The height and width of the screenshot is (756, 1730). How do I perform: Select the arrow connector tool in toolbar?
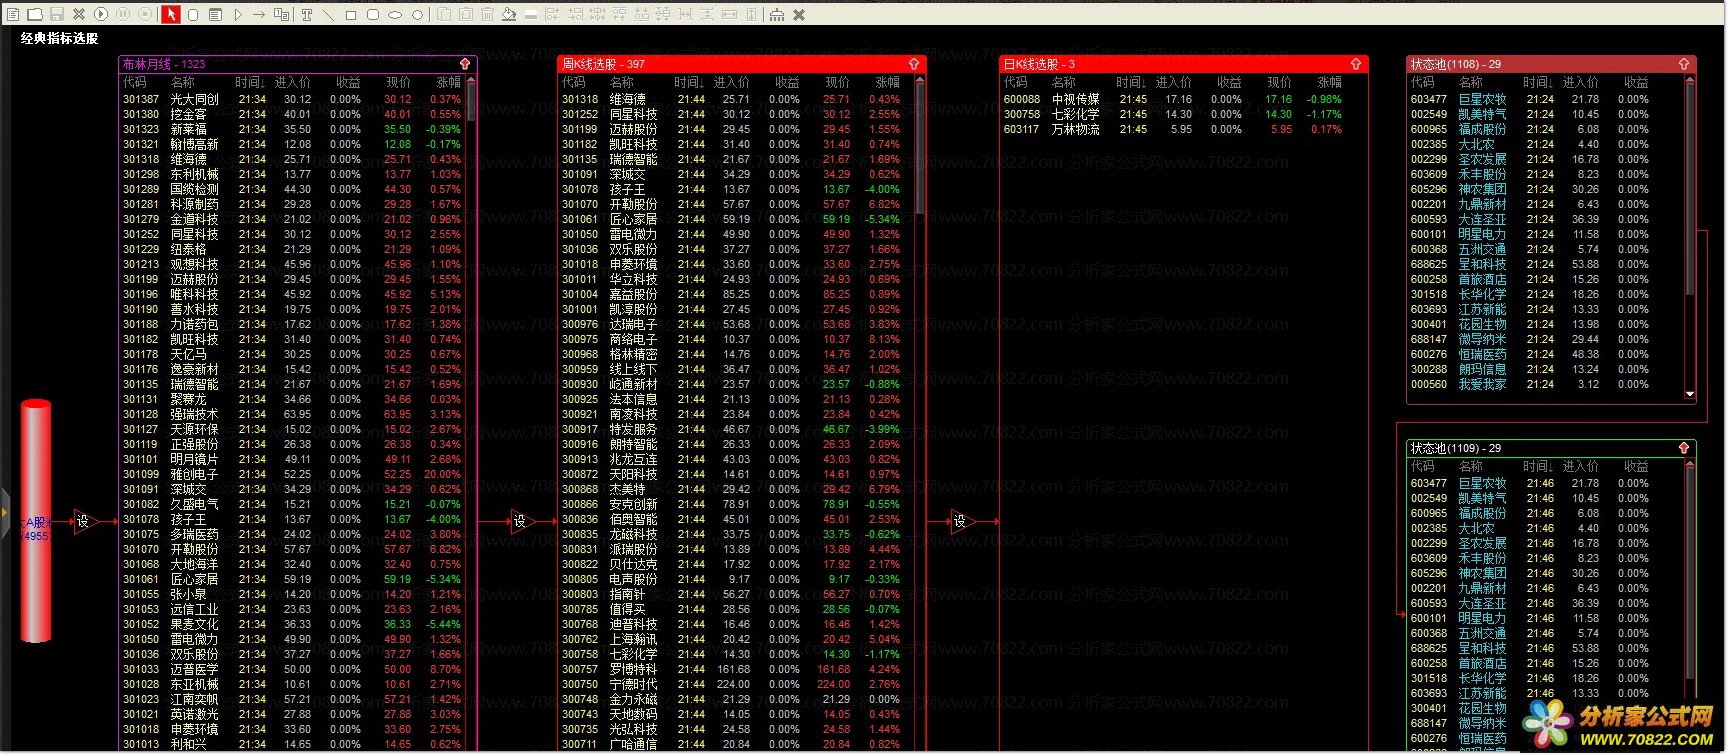(259, 14)
